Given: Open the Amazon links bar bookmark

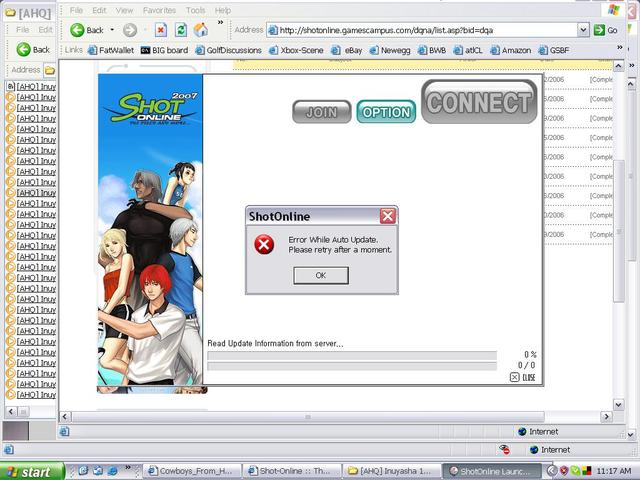Looking at the screenshot, I should point(510,50).
